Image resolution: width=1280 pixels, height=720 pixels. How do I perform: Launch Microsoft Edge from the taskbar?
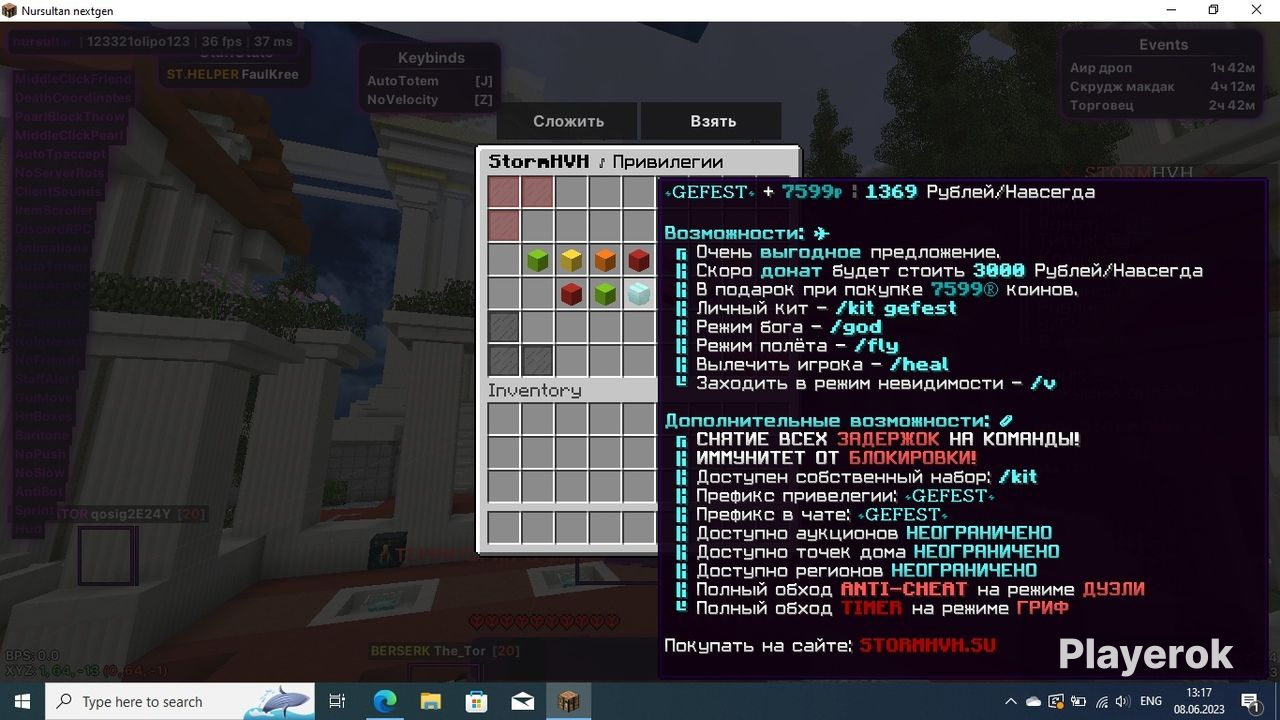tap(385, 701)
